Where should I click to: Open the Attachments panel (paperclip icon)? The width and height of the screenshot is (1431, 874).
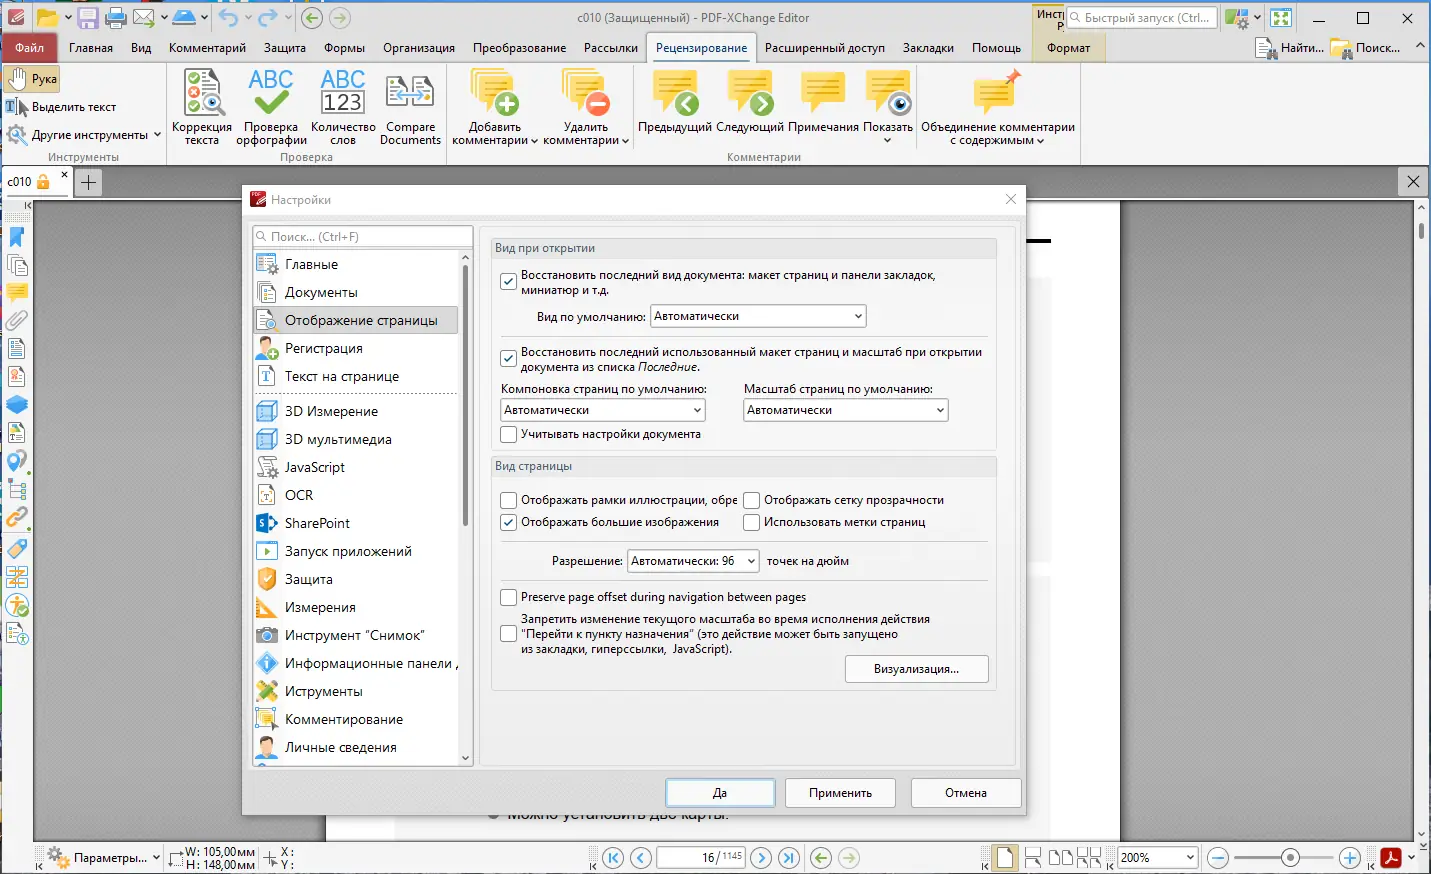tap(17, 321)
